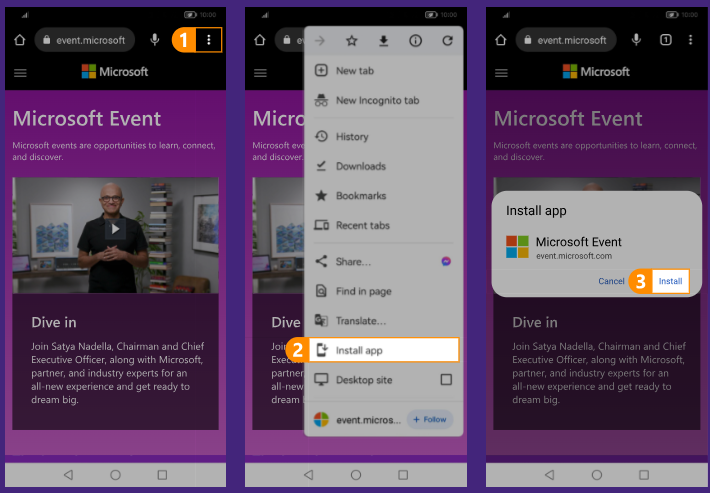Tap Android back button on third phone

pyautogui.click(x=550, y=474)
